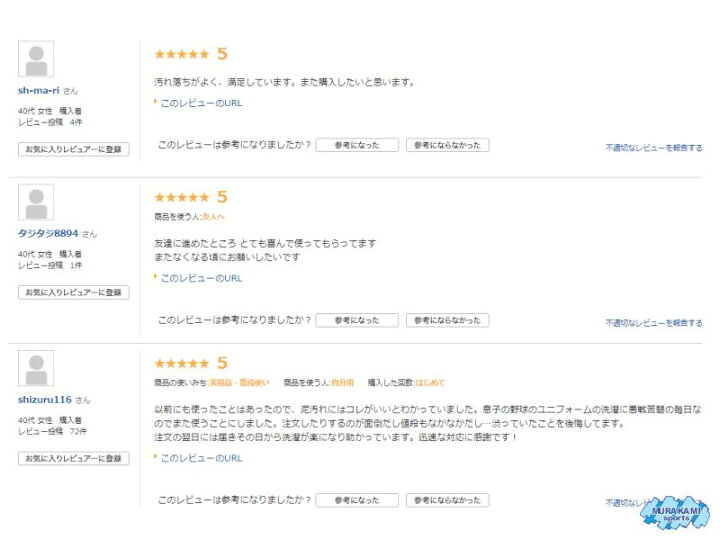
Task: Open このレビューのURL for shizuru116's review
Action: click(x=201, y=458)
